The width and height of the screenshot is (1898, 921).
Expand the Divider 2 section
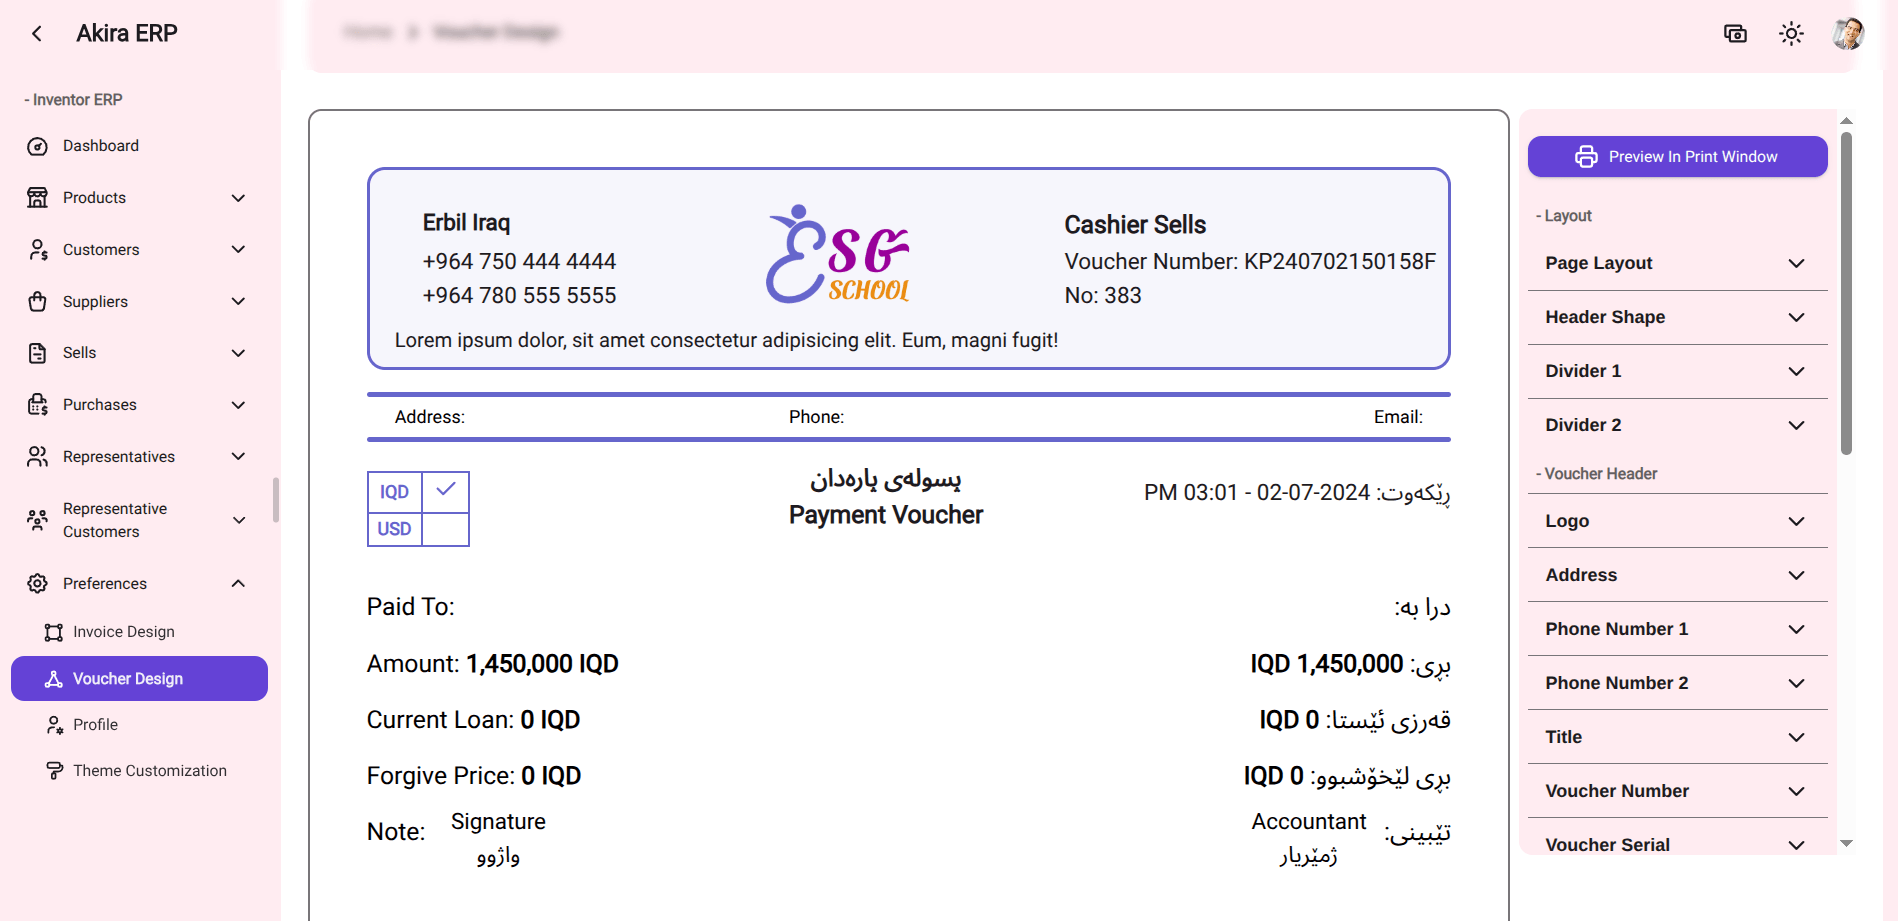tap(1677, 425)
